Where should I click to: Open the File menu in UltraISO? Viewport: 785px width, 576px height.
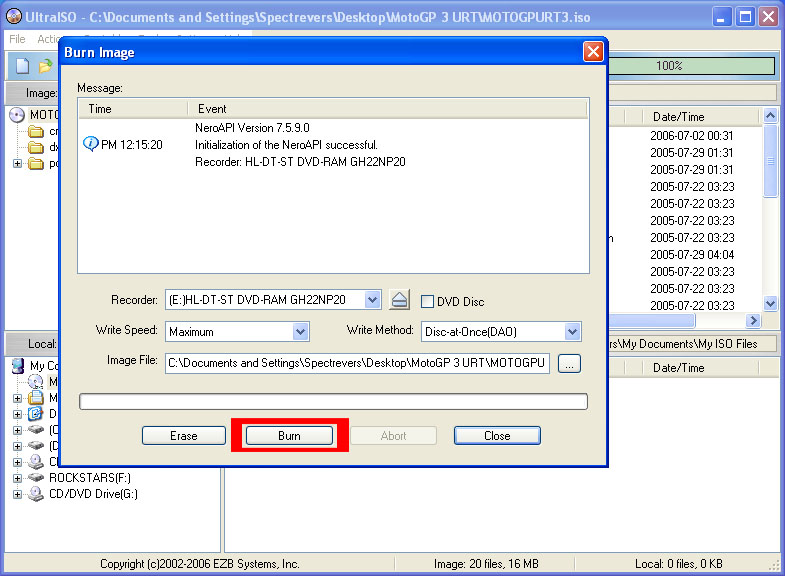(x=17, y=39)
